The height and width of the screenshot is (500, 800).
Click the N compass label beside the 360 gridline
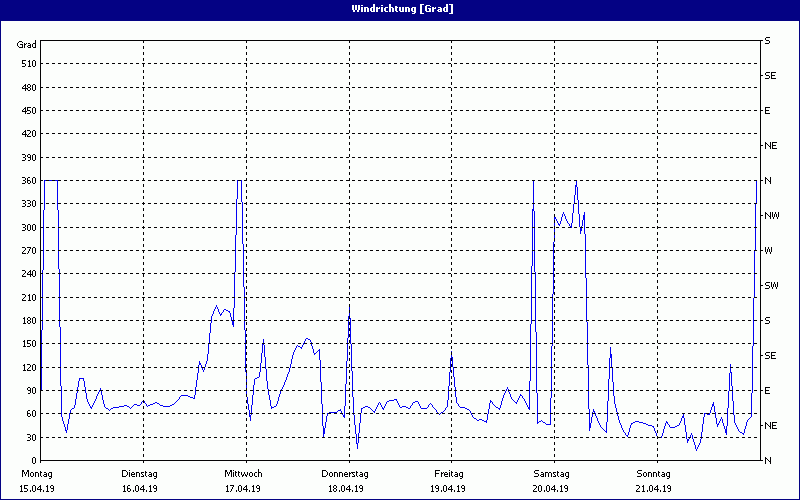click(768, 181)
